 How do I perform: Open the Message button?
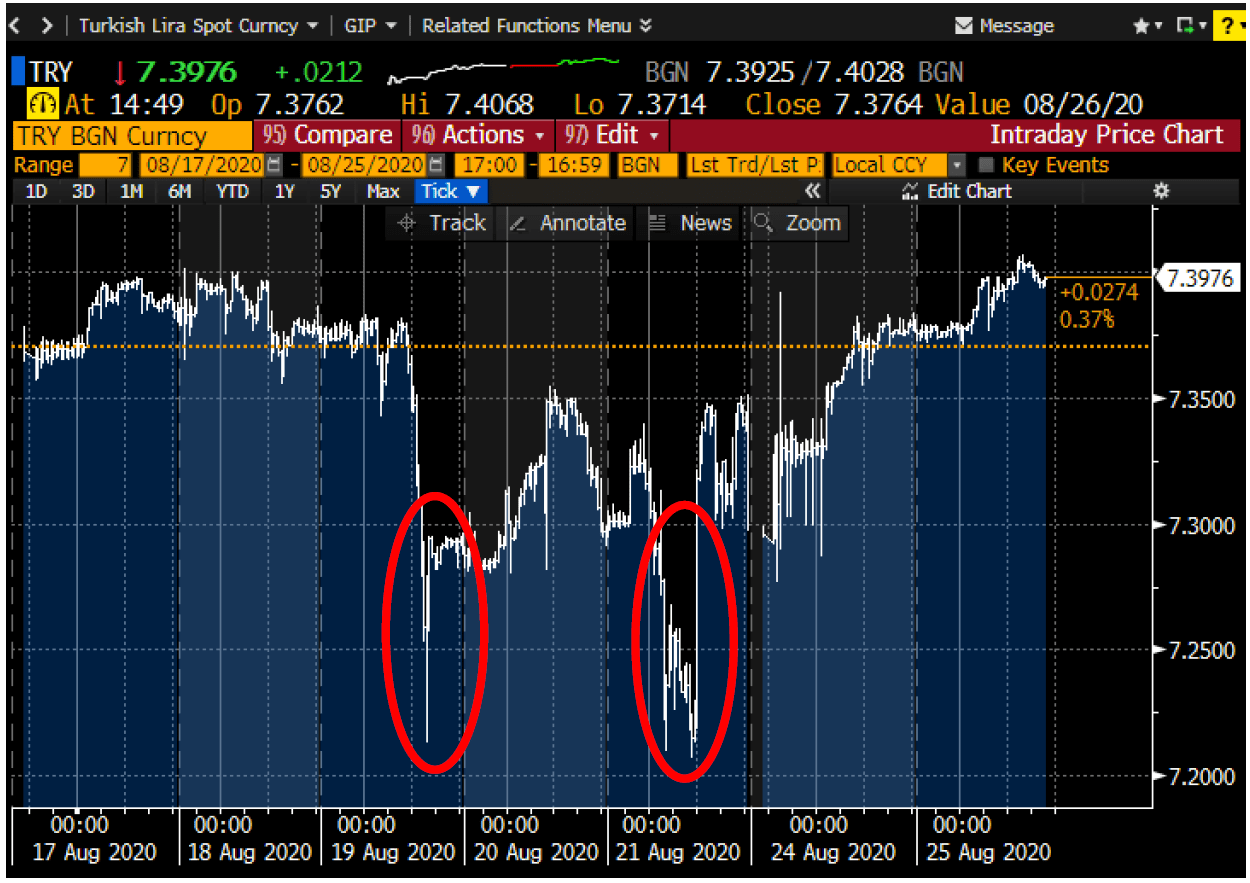(1004, 26)
